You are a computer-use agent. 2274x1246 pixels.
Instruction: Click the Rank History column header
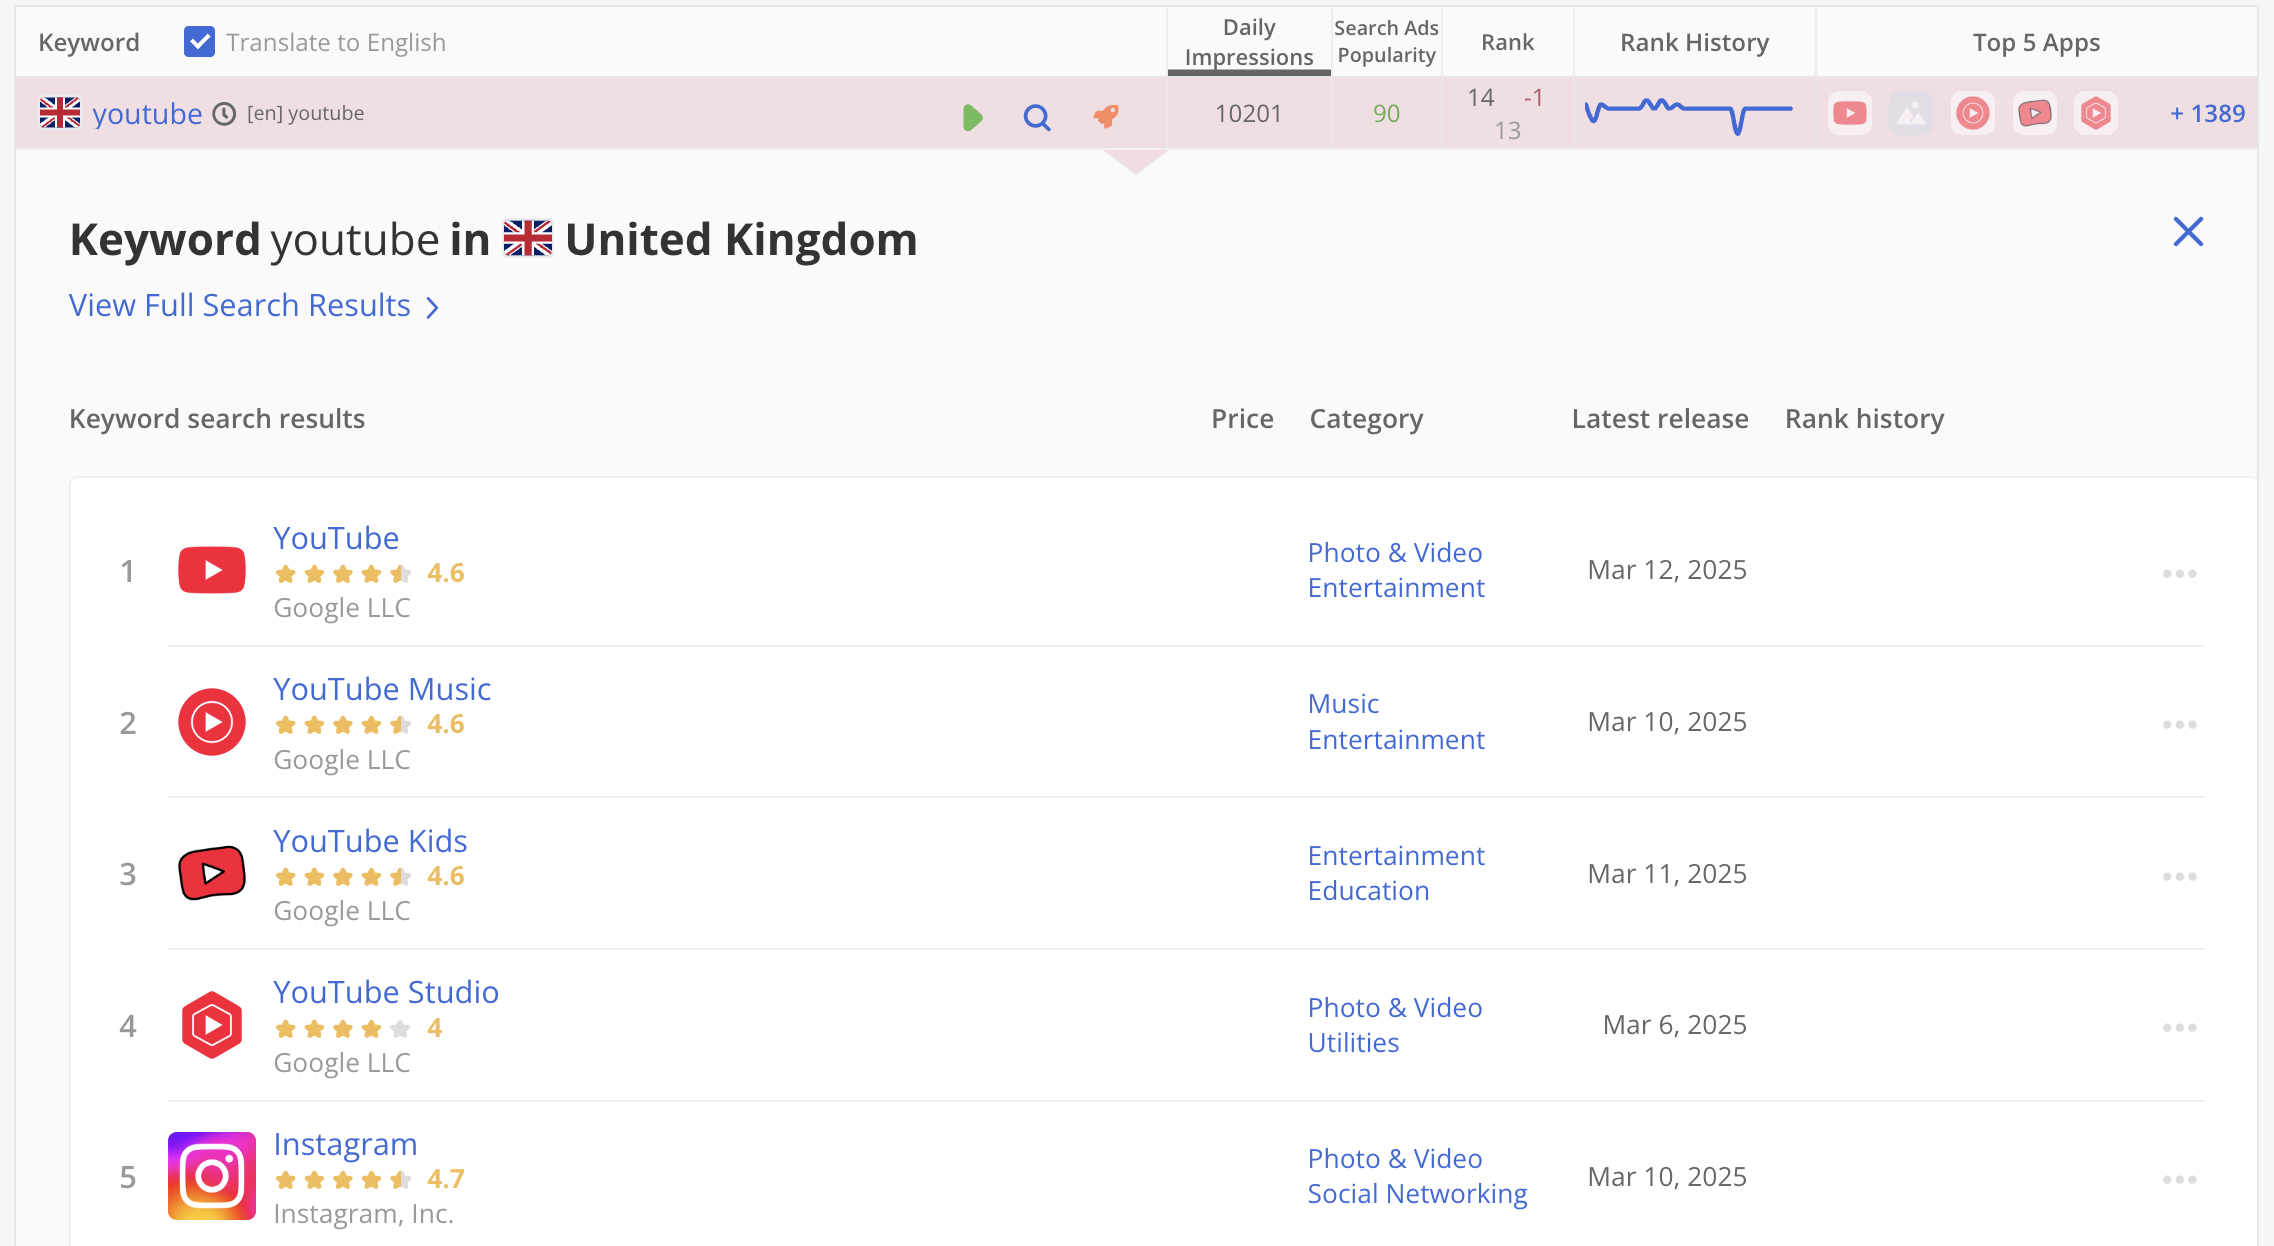(x=1694, y=42)
